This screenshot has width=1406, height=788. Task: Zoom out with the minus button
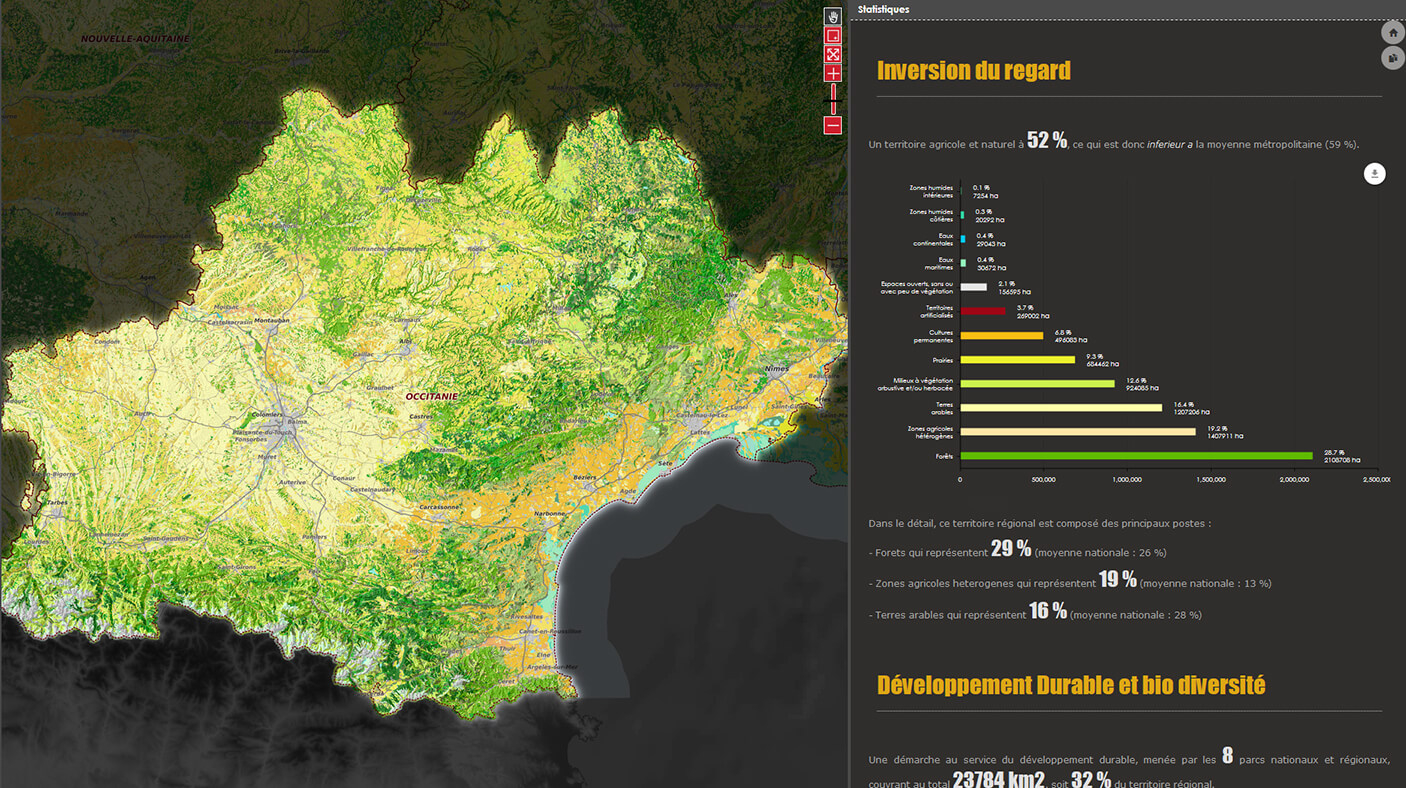coord(832,125)
